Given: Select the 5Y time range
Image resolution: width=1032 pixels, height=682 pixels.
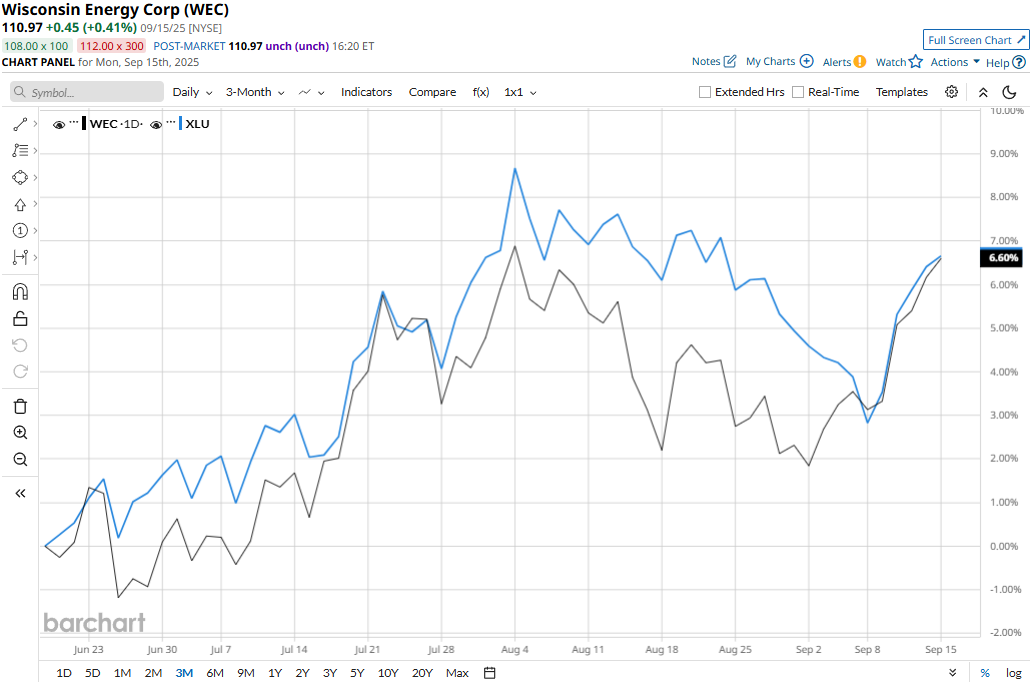Looking at the screenshot, I should [x=357, y=673].
